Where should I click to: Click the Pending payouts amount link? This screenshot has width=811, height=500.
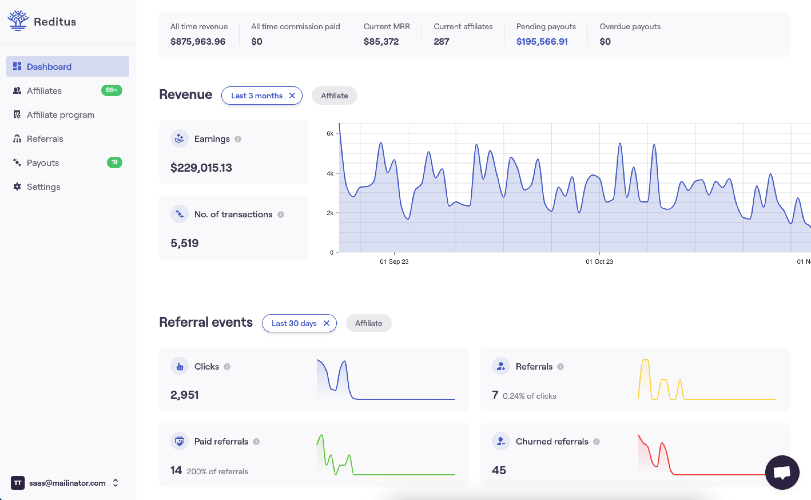542,41
